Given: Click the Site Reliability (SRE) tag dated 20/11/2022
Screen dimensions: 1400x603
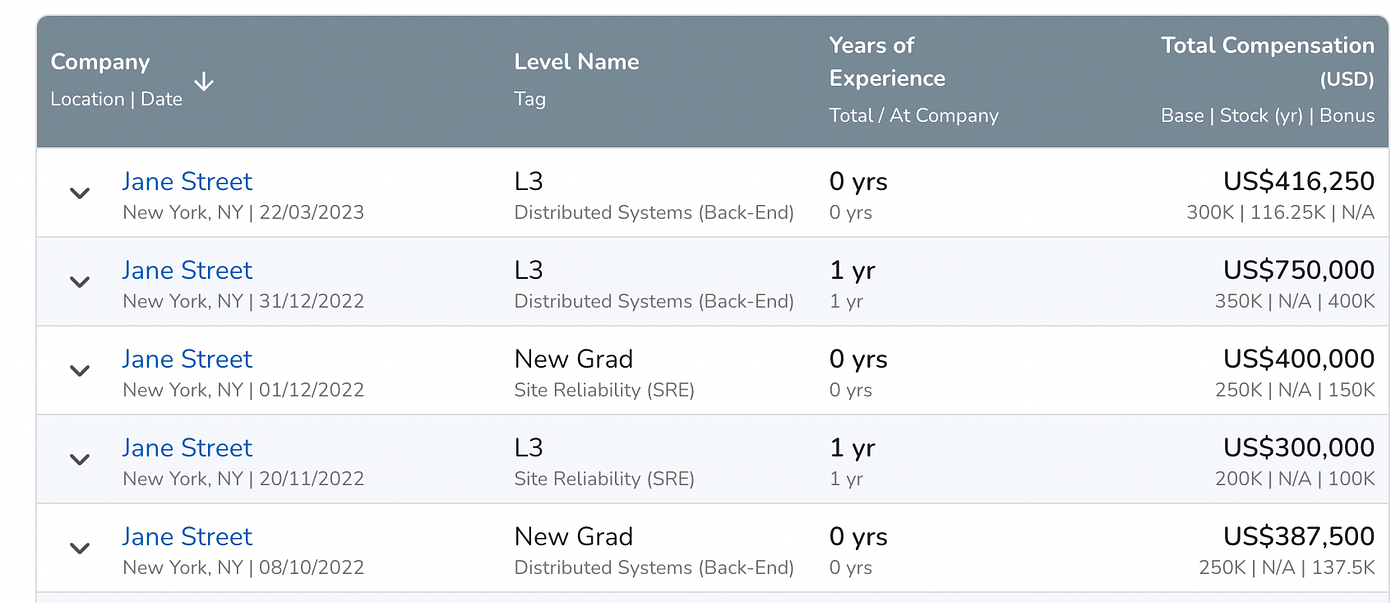Looking at the screenshot, I should point(604,478).
